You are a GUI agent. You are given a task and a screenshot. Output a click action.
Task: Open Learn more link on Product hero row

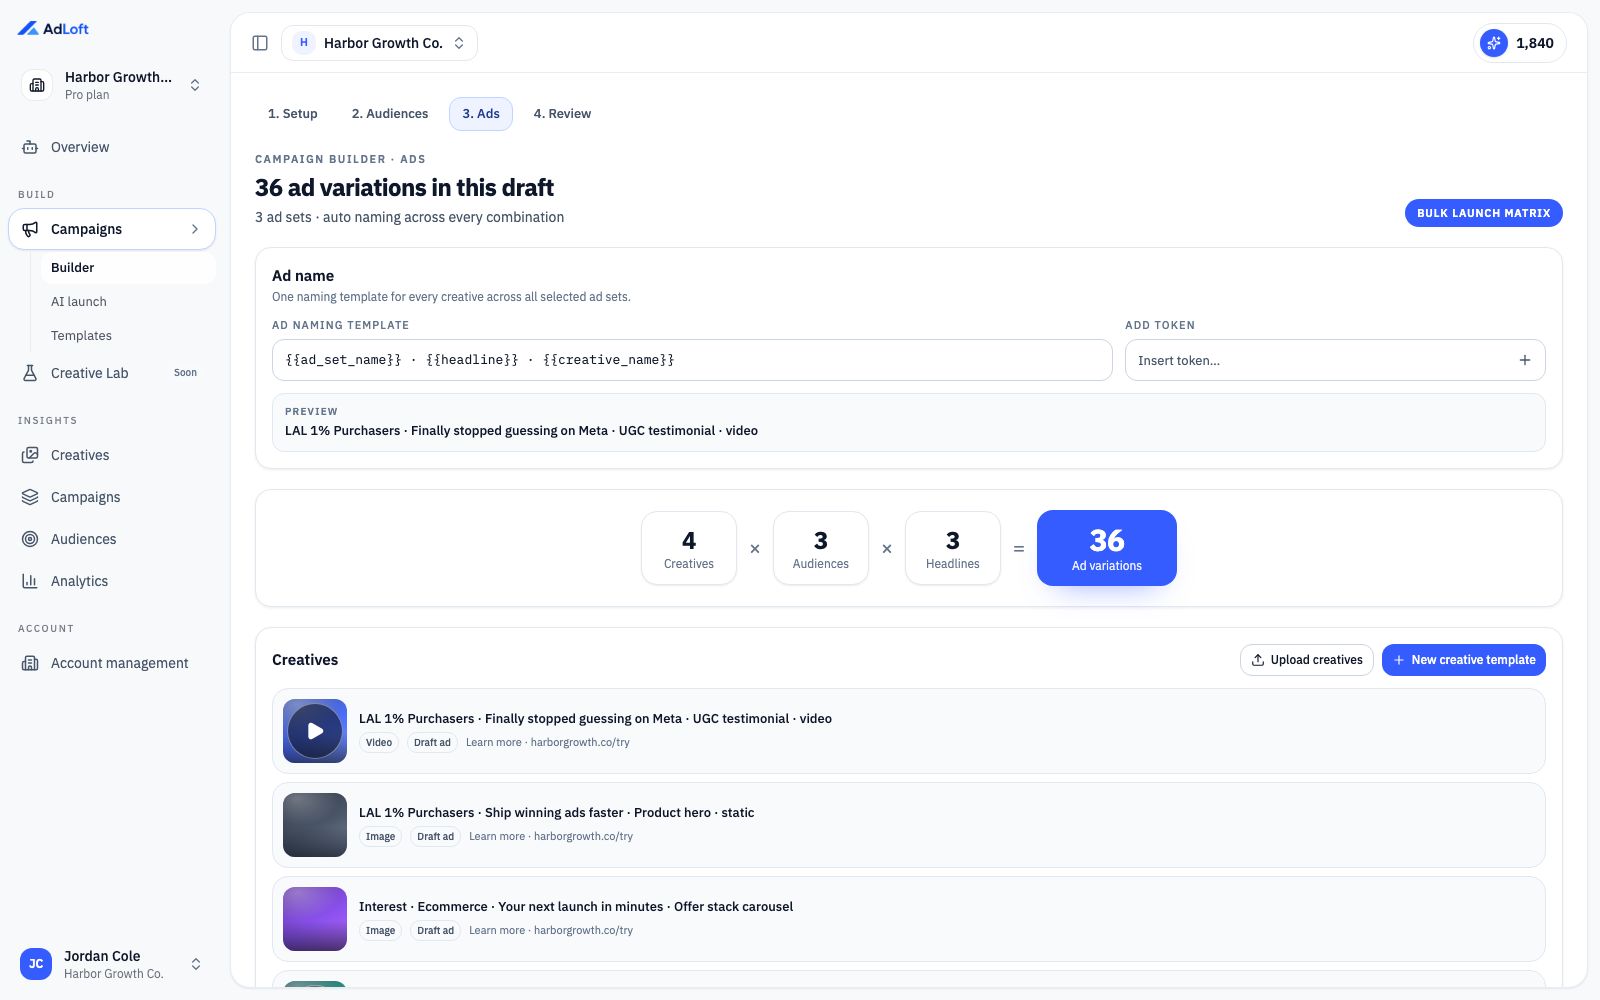pyautogui.click(x=551, y=836)
